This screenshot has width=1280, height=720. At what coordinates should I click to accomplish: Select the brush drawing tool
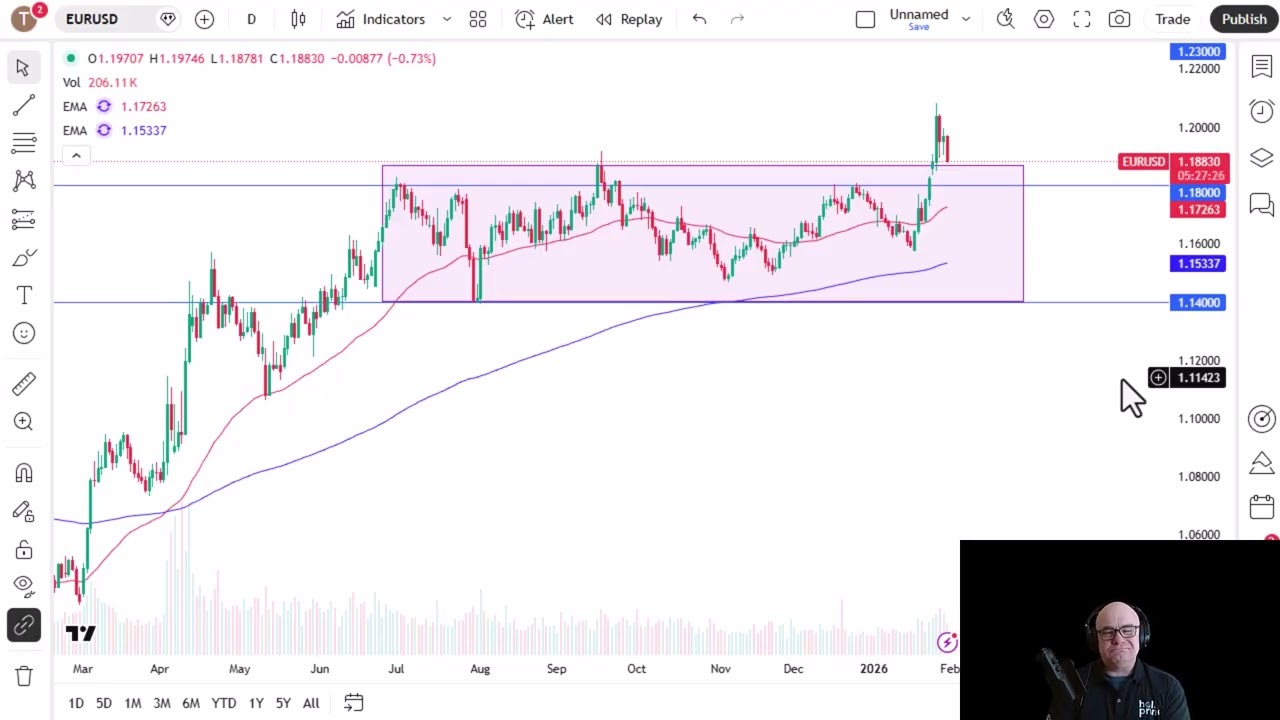23,258
